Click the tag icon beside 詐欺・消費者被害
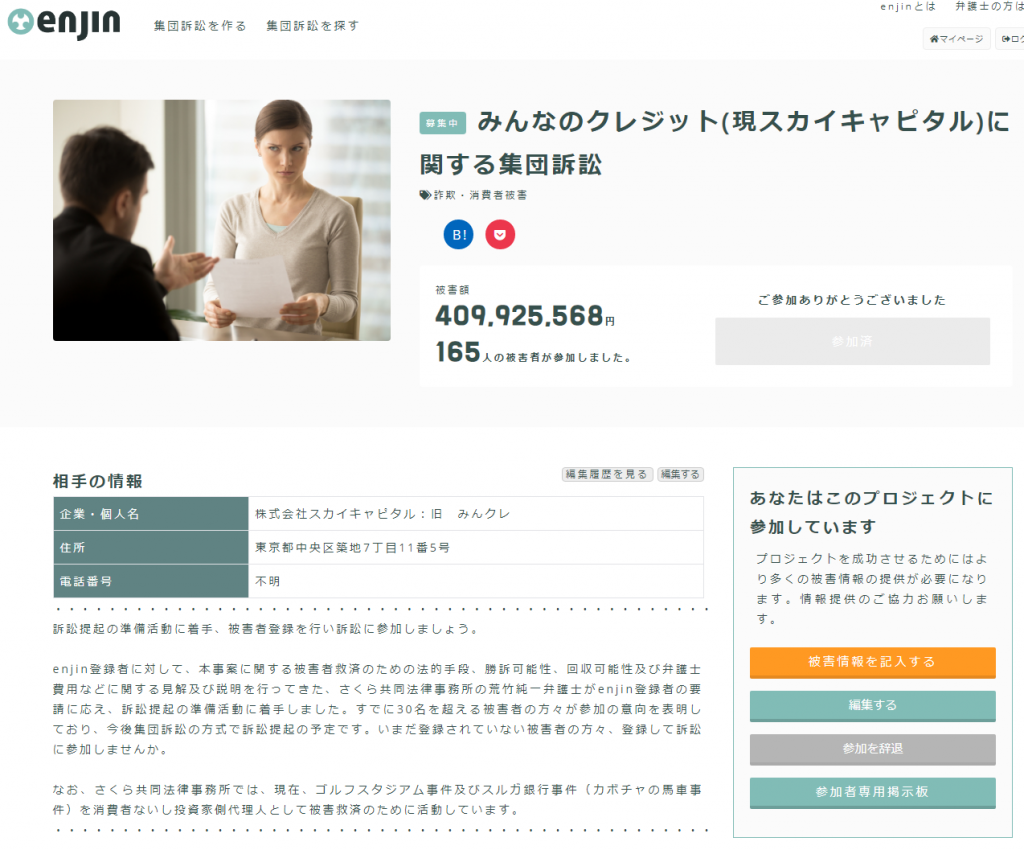Viewport: 1024px width, 850px height. coord(425,194)
